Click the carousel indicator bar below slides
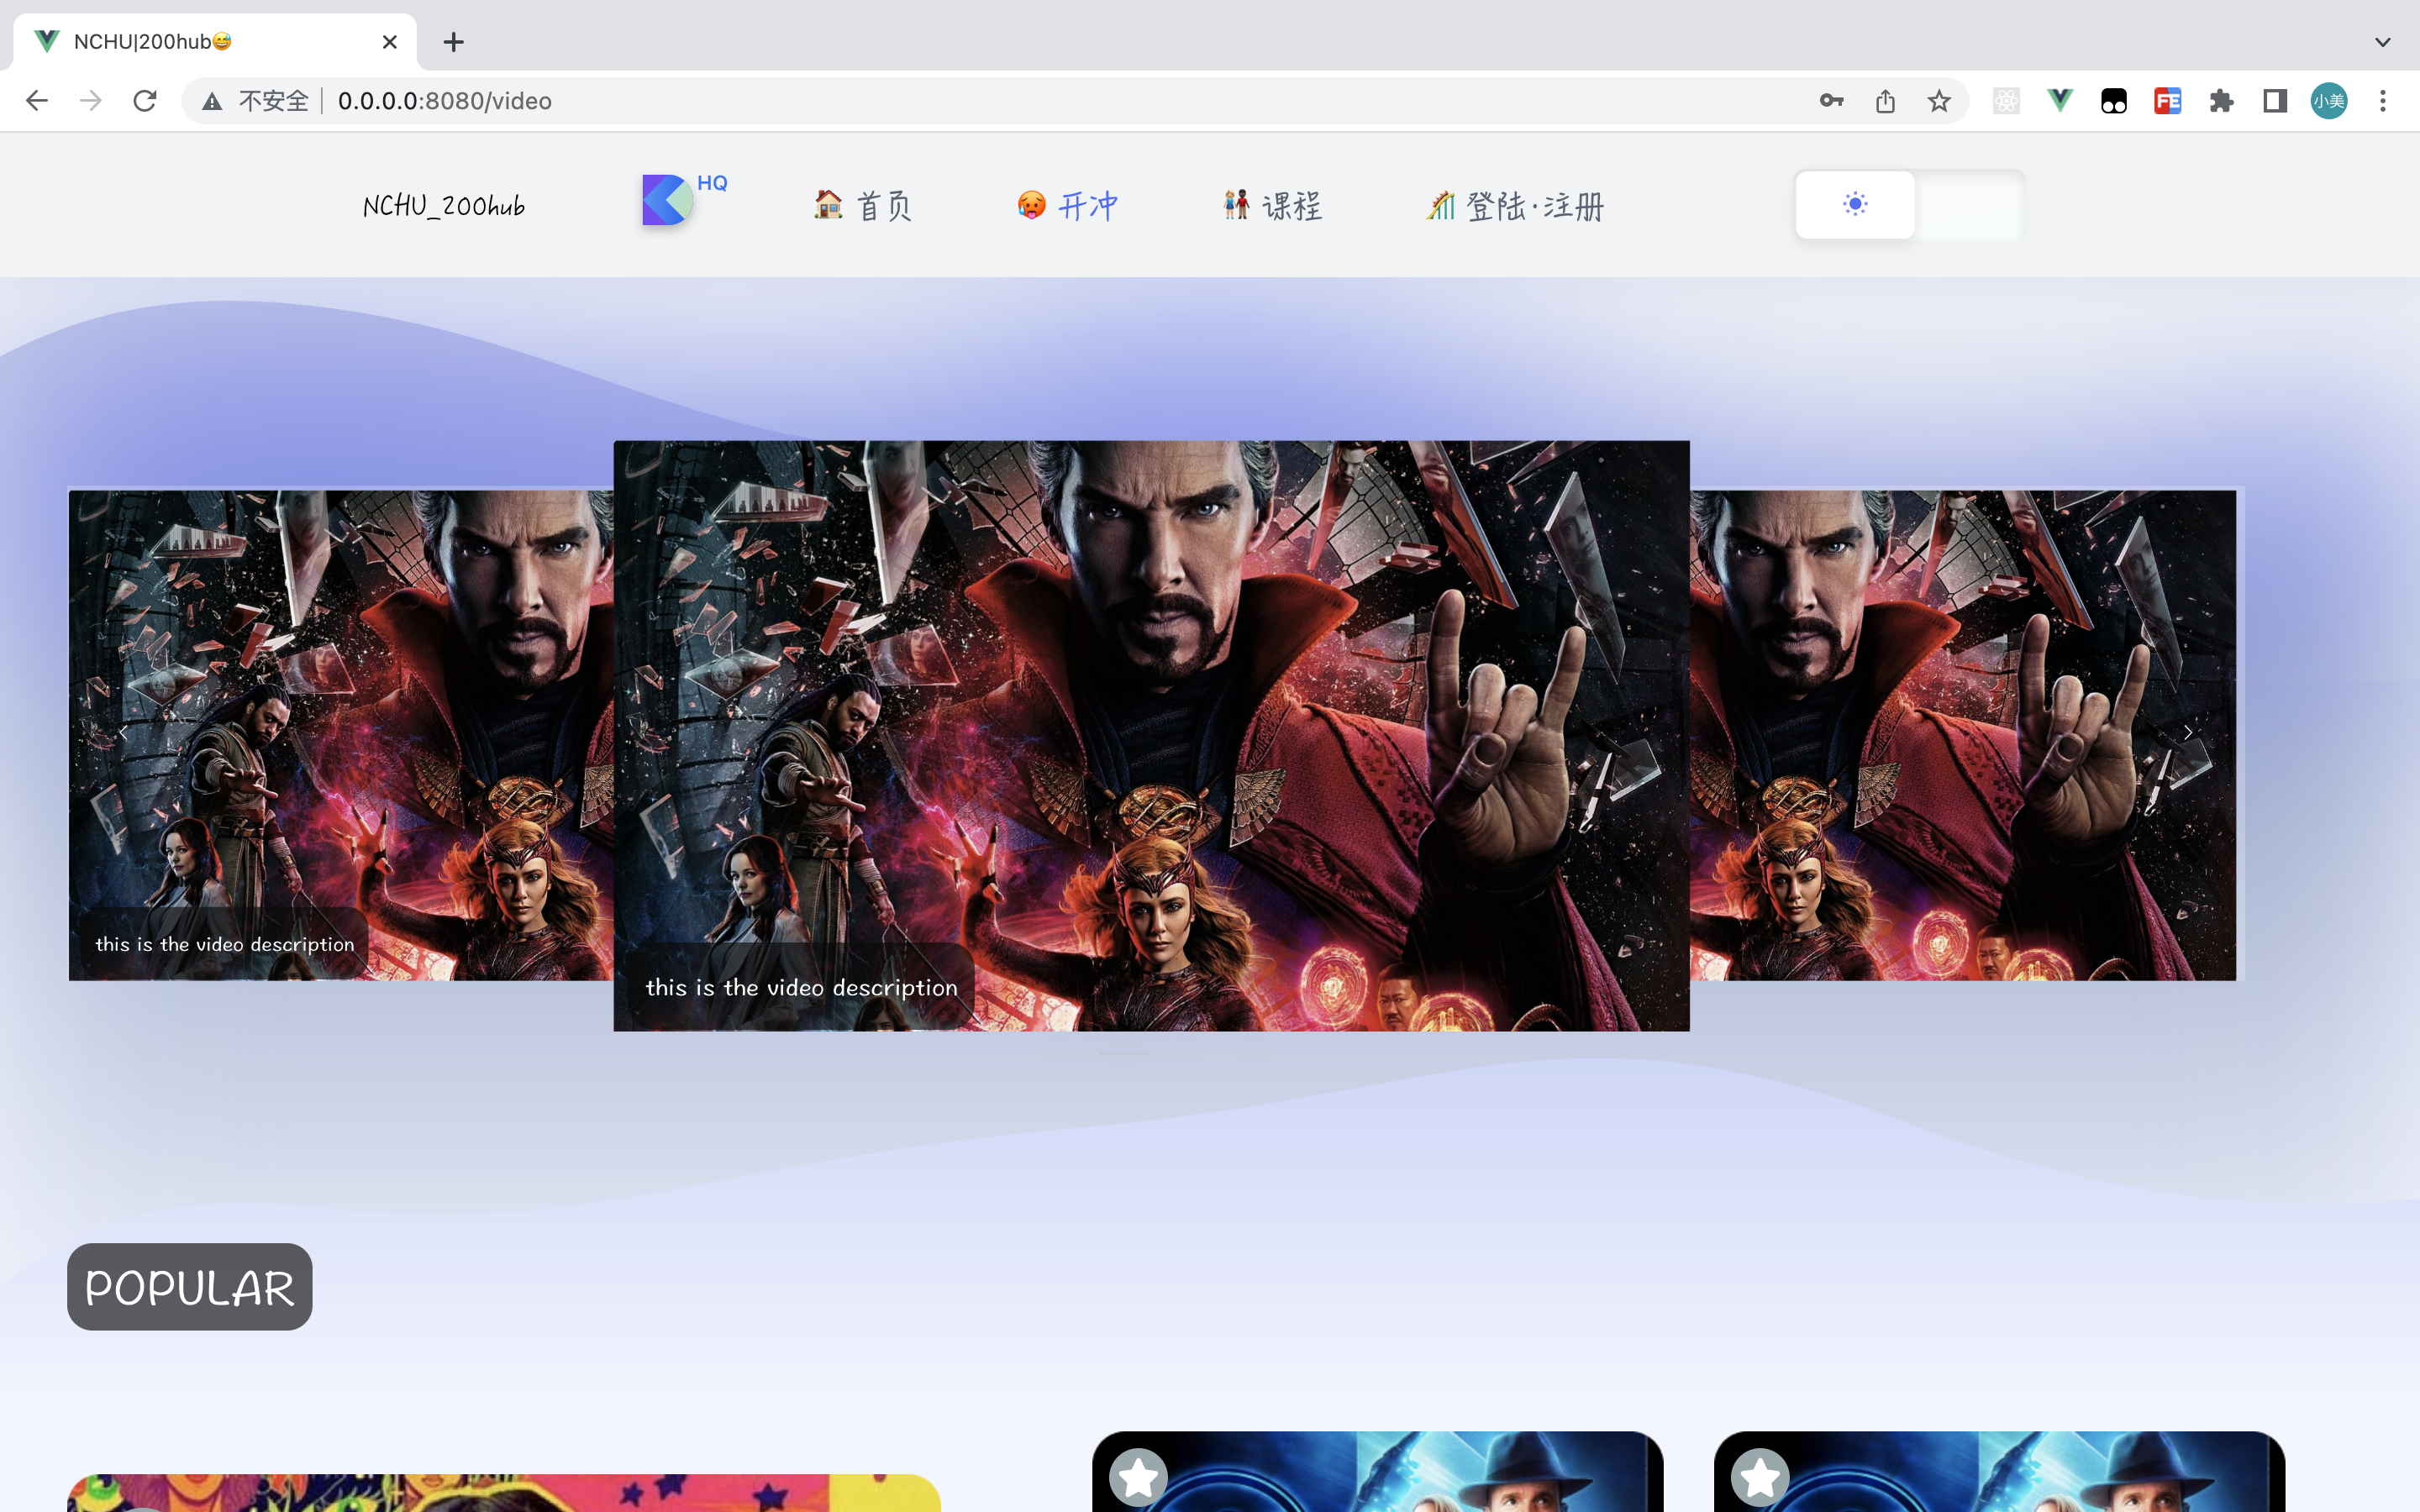This screenshot has width=2420, height=1512. (x=1124, y=1053)
